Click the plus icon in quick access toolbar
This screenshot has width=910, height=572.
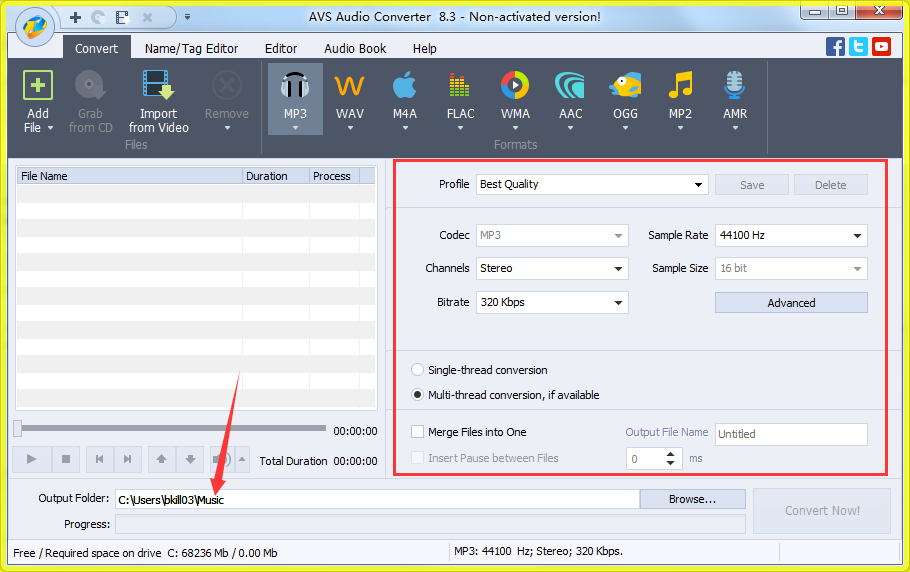(x=75, y=17)
